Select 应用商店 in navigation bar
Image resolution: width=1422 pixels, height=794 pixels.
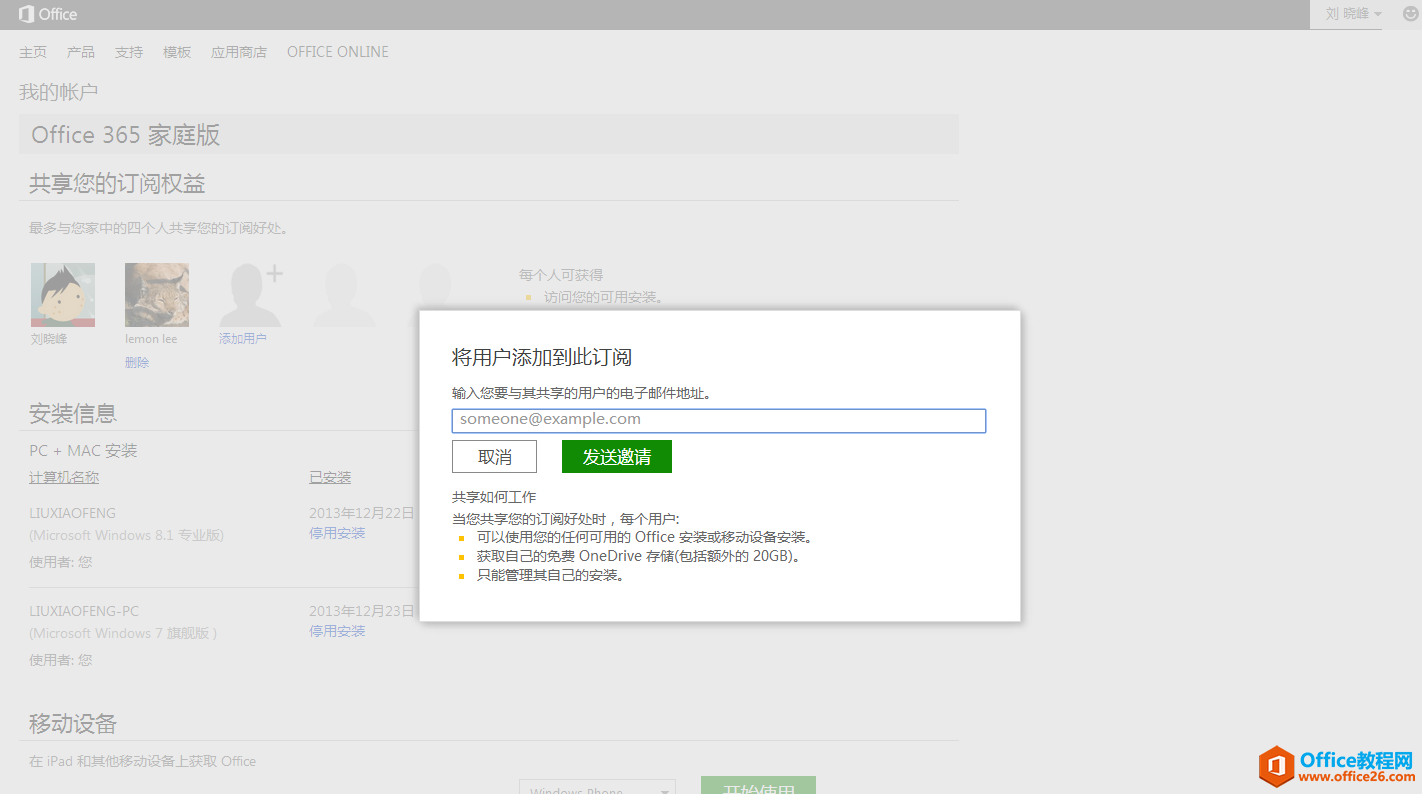pos(239,52)
